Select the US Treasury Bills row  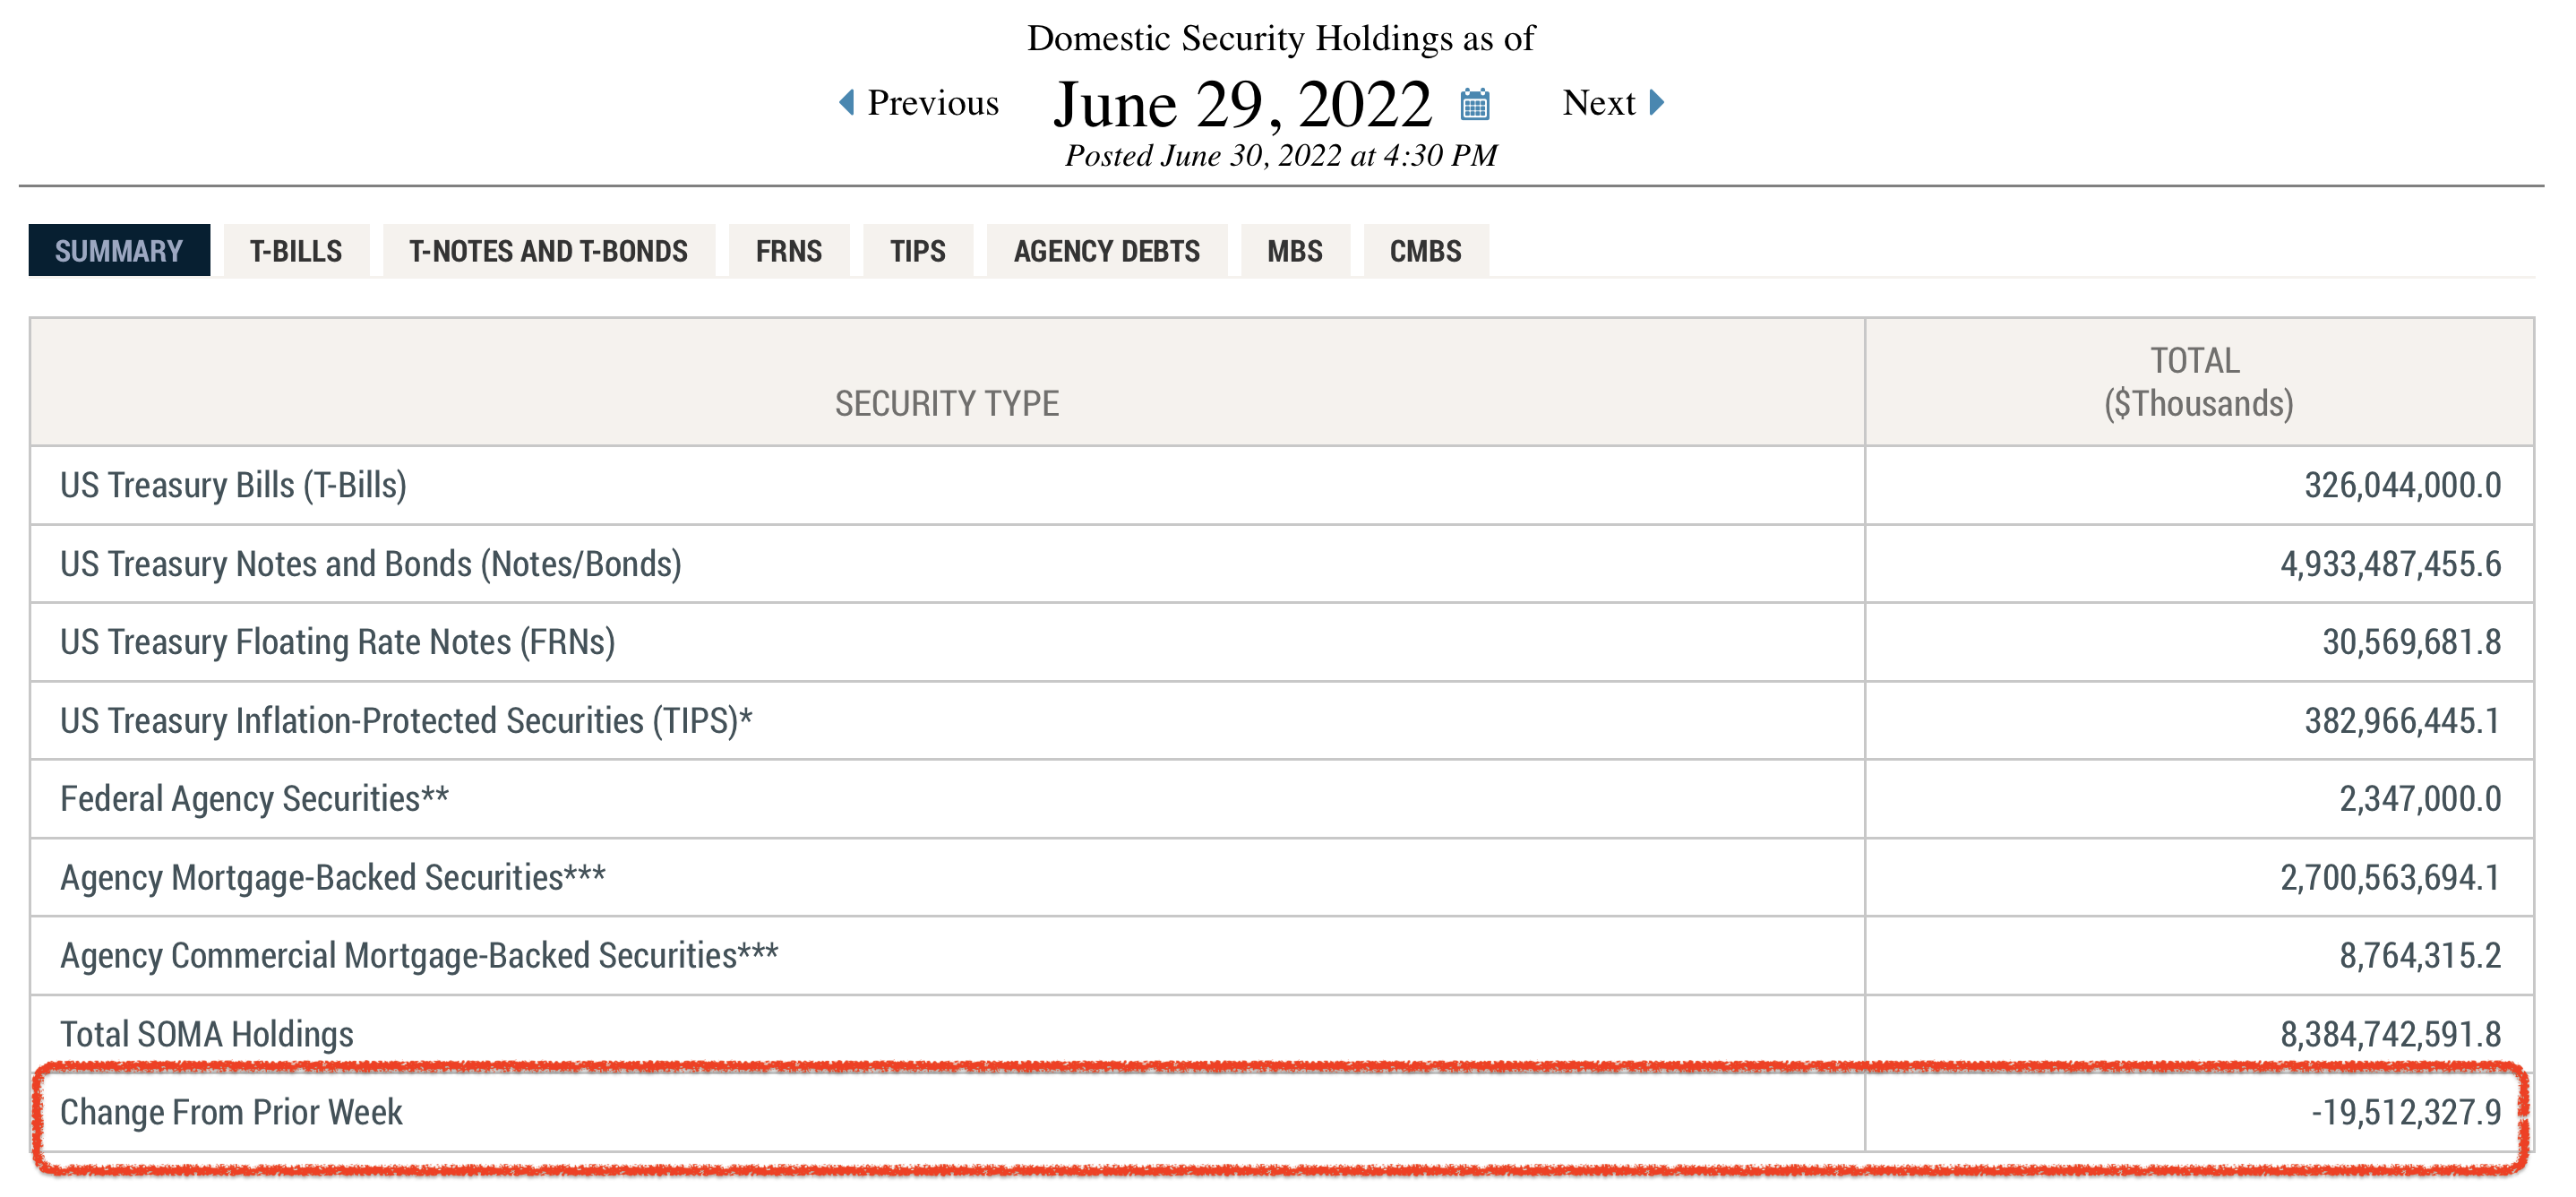(x=233, y=485)
